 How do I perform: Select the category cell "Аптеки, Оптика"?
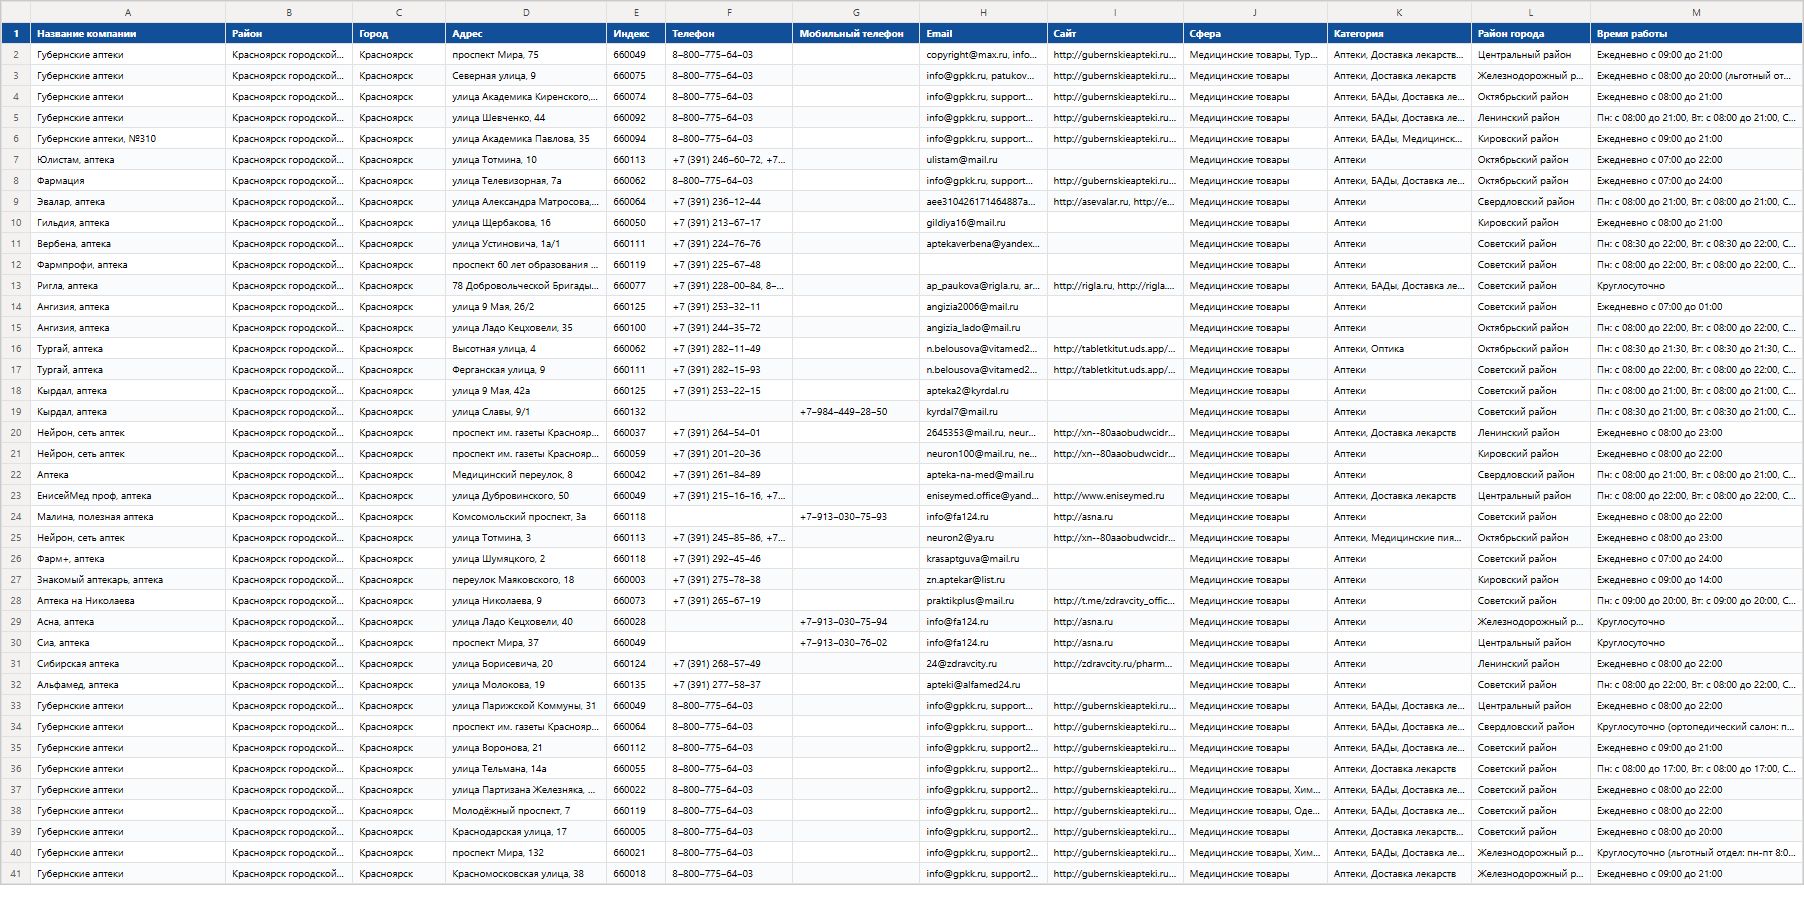1399,349
